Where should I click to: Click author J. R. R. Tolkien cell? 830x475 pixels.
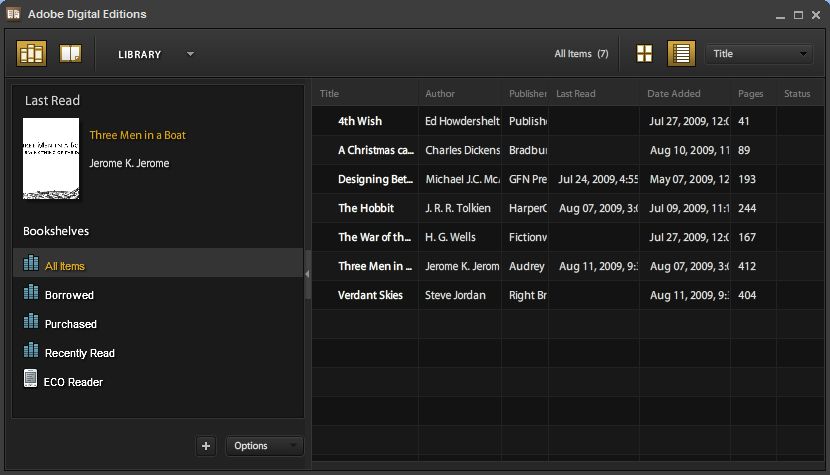coord(458,208)
